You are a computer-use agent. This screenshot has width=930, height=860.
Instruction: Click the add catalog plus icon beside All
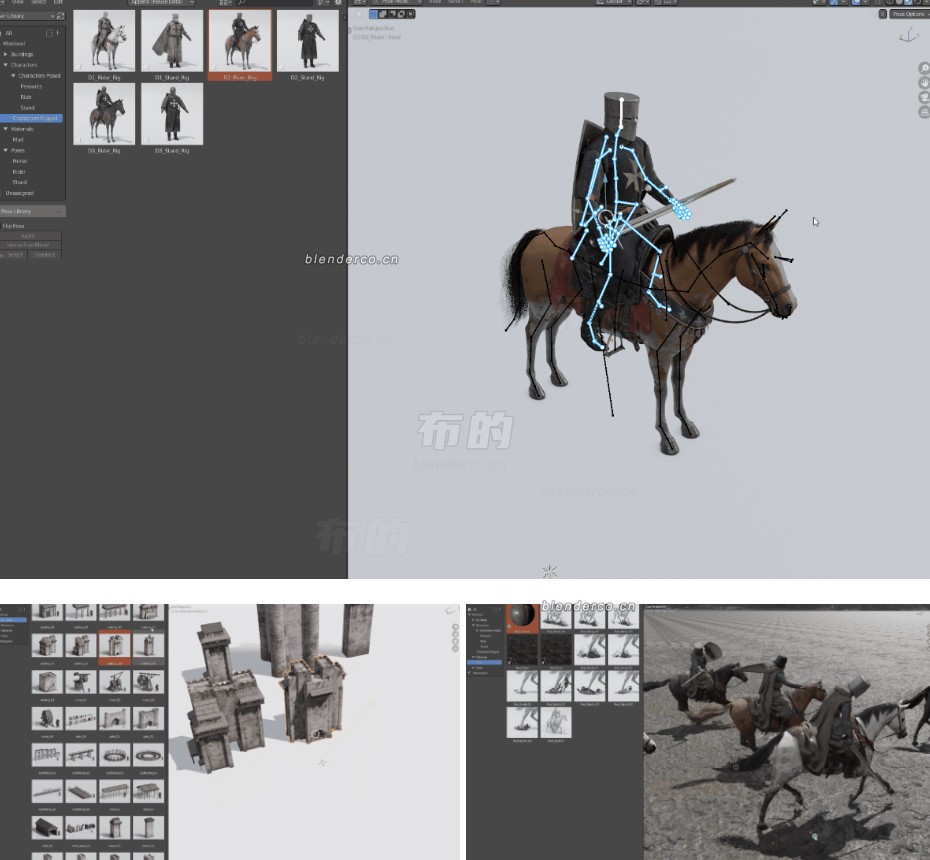58,33
